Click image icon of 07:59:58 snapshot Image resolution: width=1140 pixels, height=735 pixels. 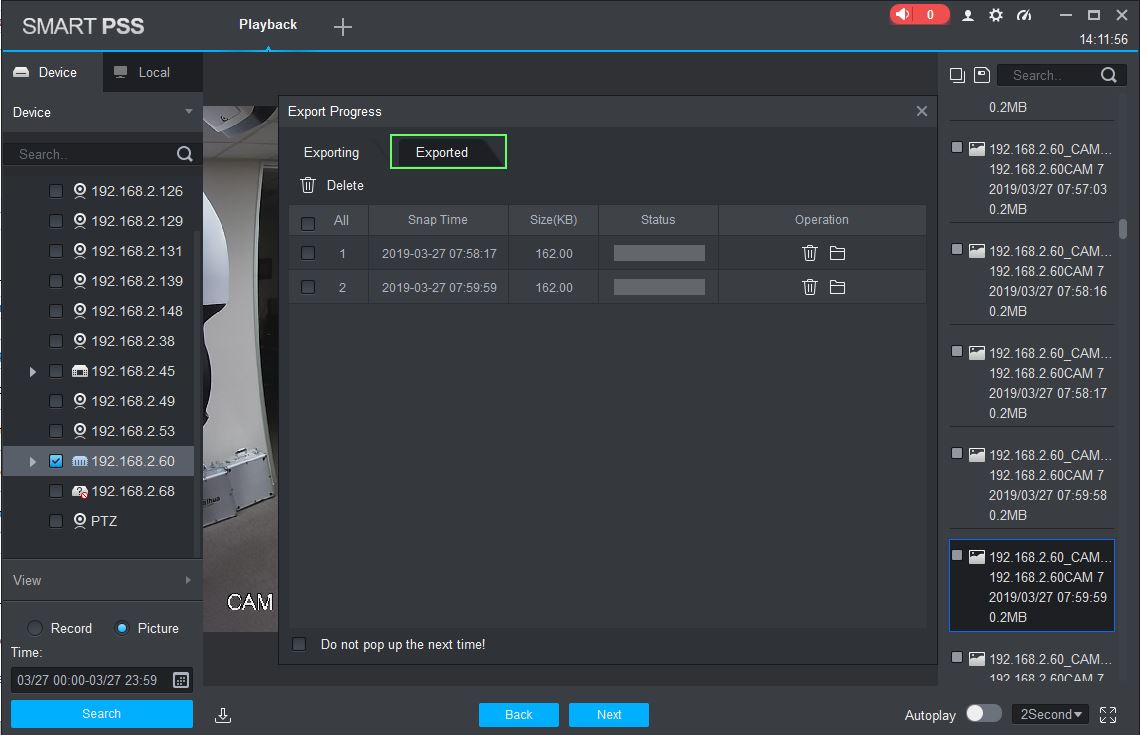[977, 455]
